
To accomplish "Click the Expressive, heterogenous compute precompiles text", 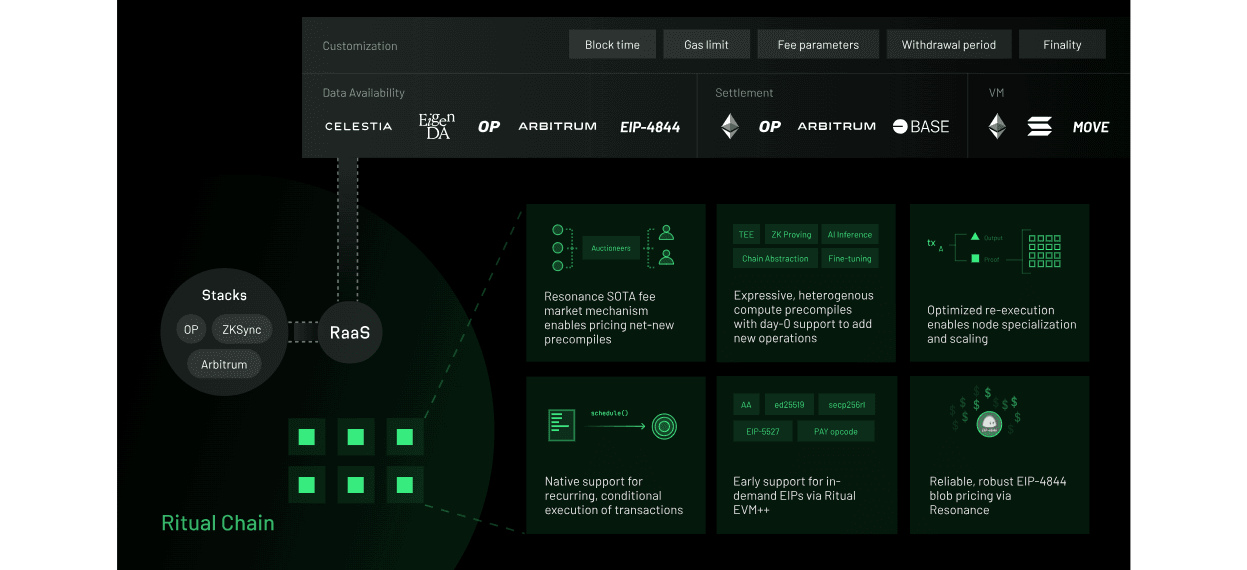I will click(804, 317).
